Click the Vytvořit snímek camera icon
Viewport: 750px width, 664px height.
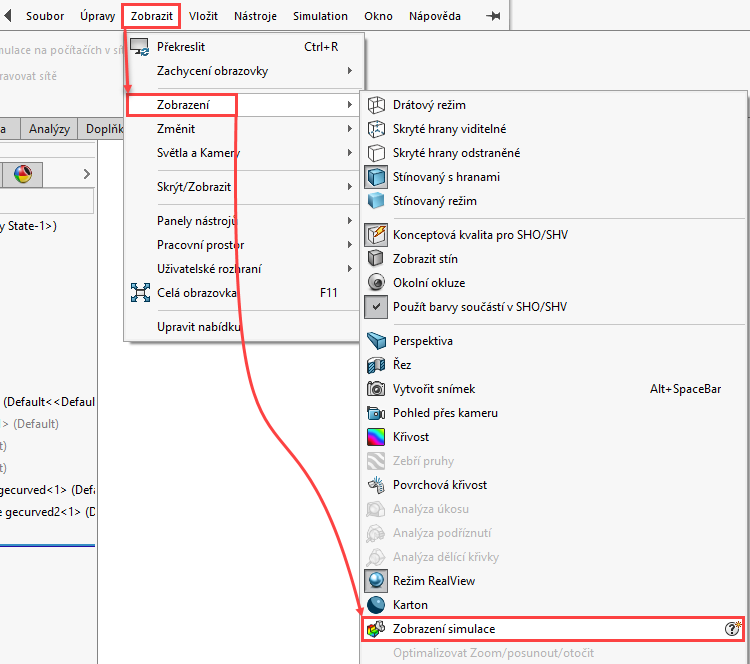click(x=376, y=388)
